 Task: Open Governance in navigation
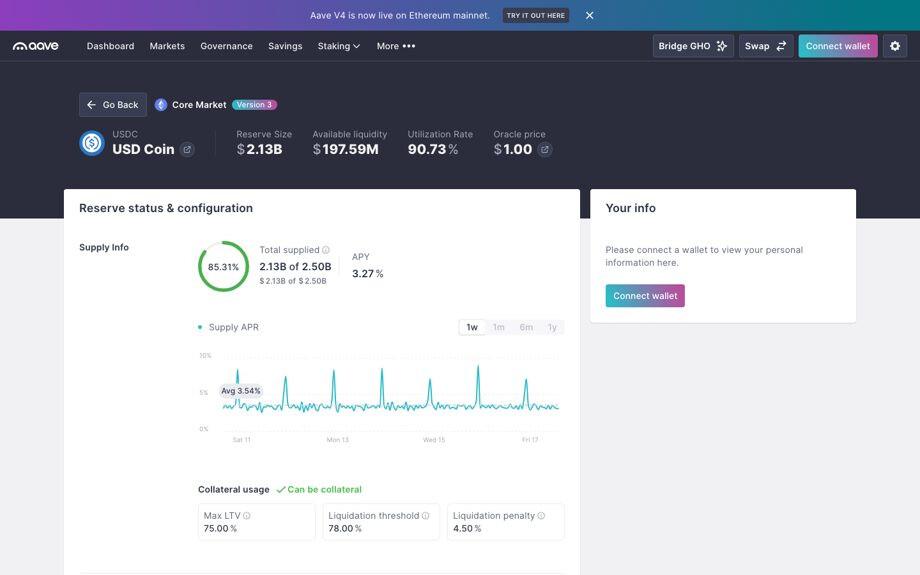click(226, 46)
